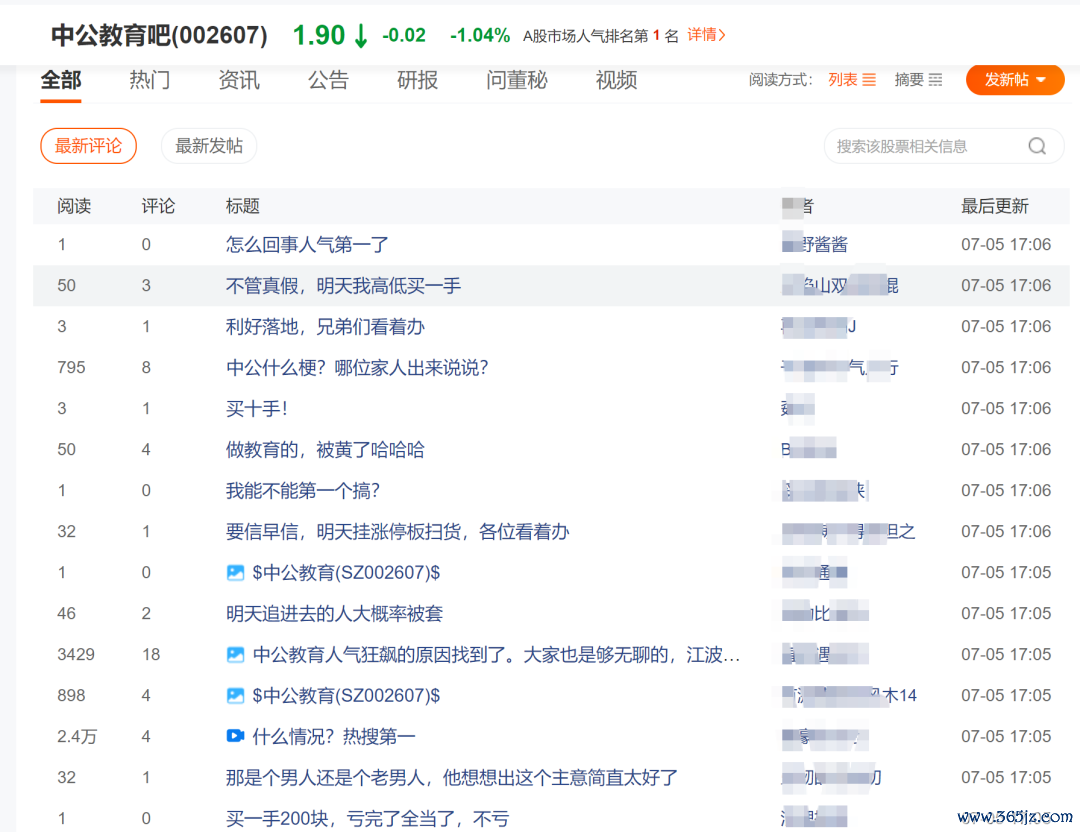Click comment count 18
This screenshot has width=1080, height=832.
pyautogui.click(x=152, y=654)
